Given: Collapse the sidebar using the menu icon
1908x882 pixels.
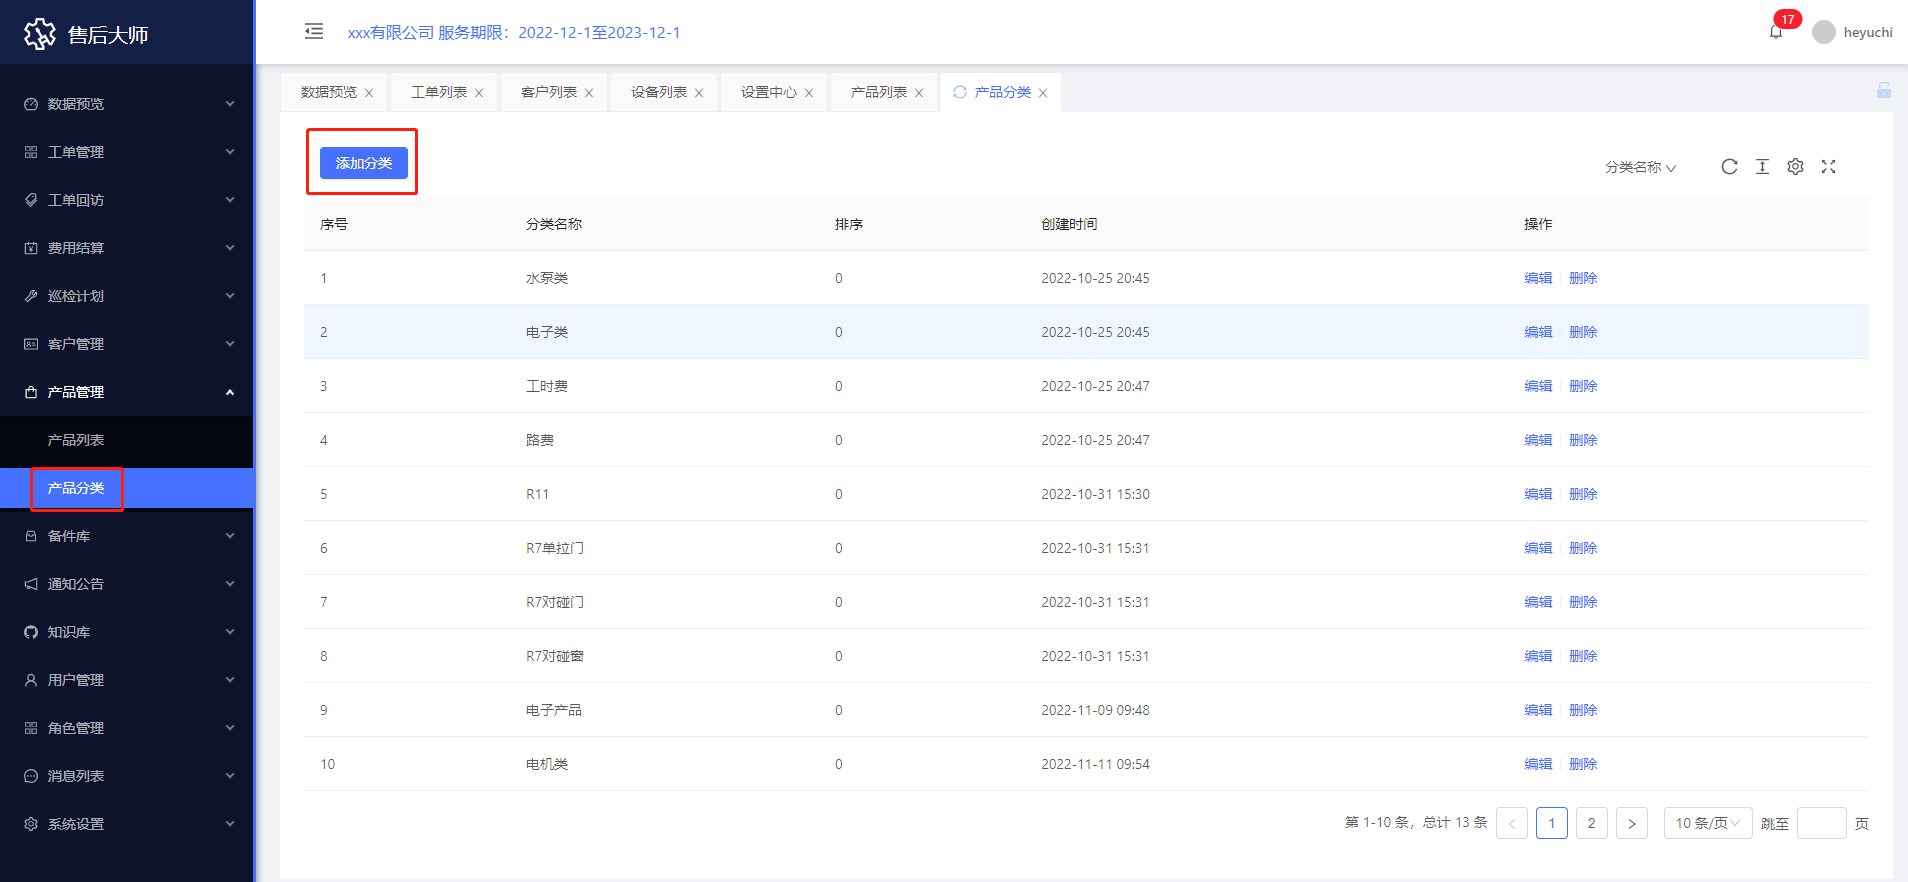Looking at the screenshot, I should pyautogui.click(x=314, y=32).
